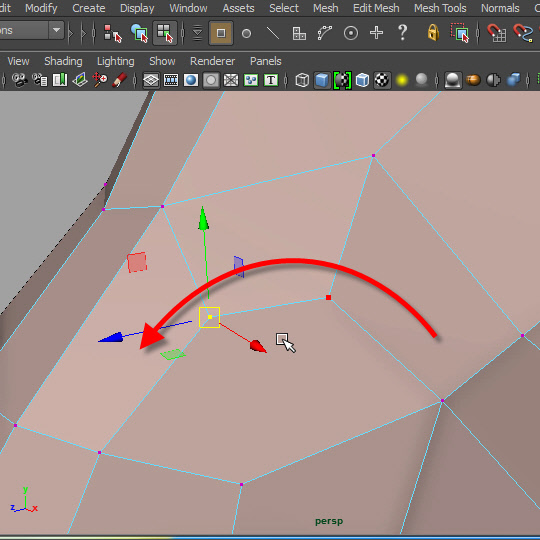The width and height of the screenshot is (540, 540).
Task: Toggle the resolution gate icon
Action: pos(191,81)
